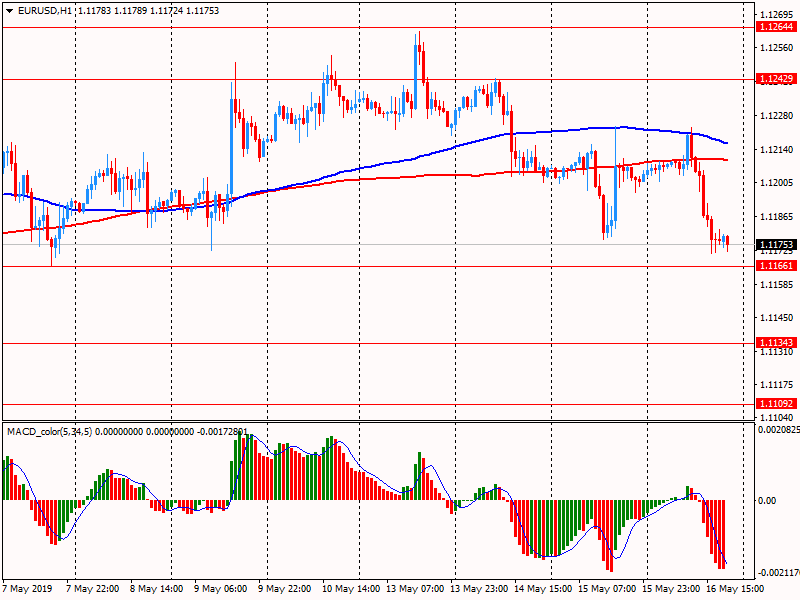Select the red 1.11661 price level label

pos(775,266)
